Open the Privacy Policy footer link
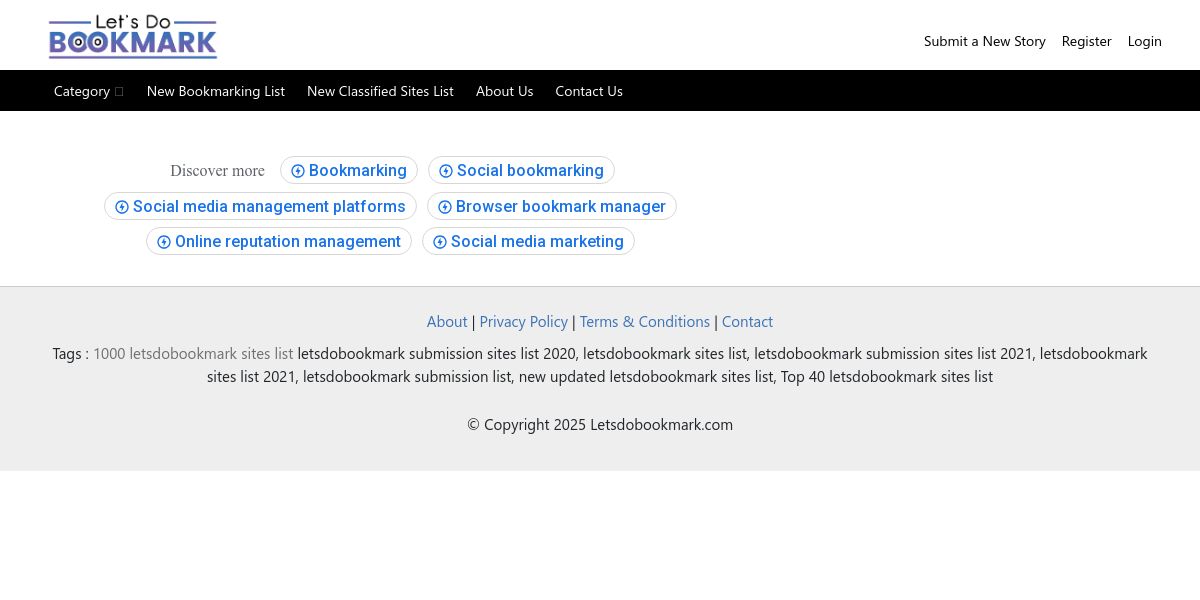The image size is (1200, 600). pos(523,321)
